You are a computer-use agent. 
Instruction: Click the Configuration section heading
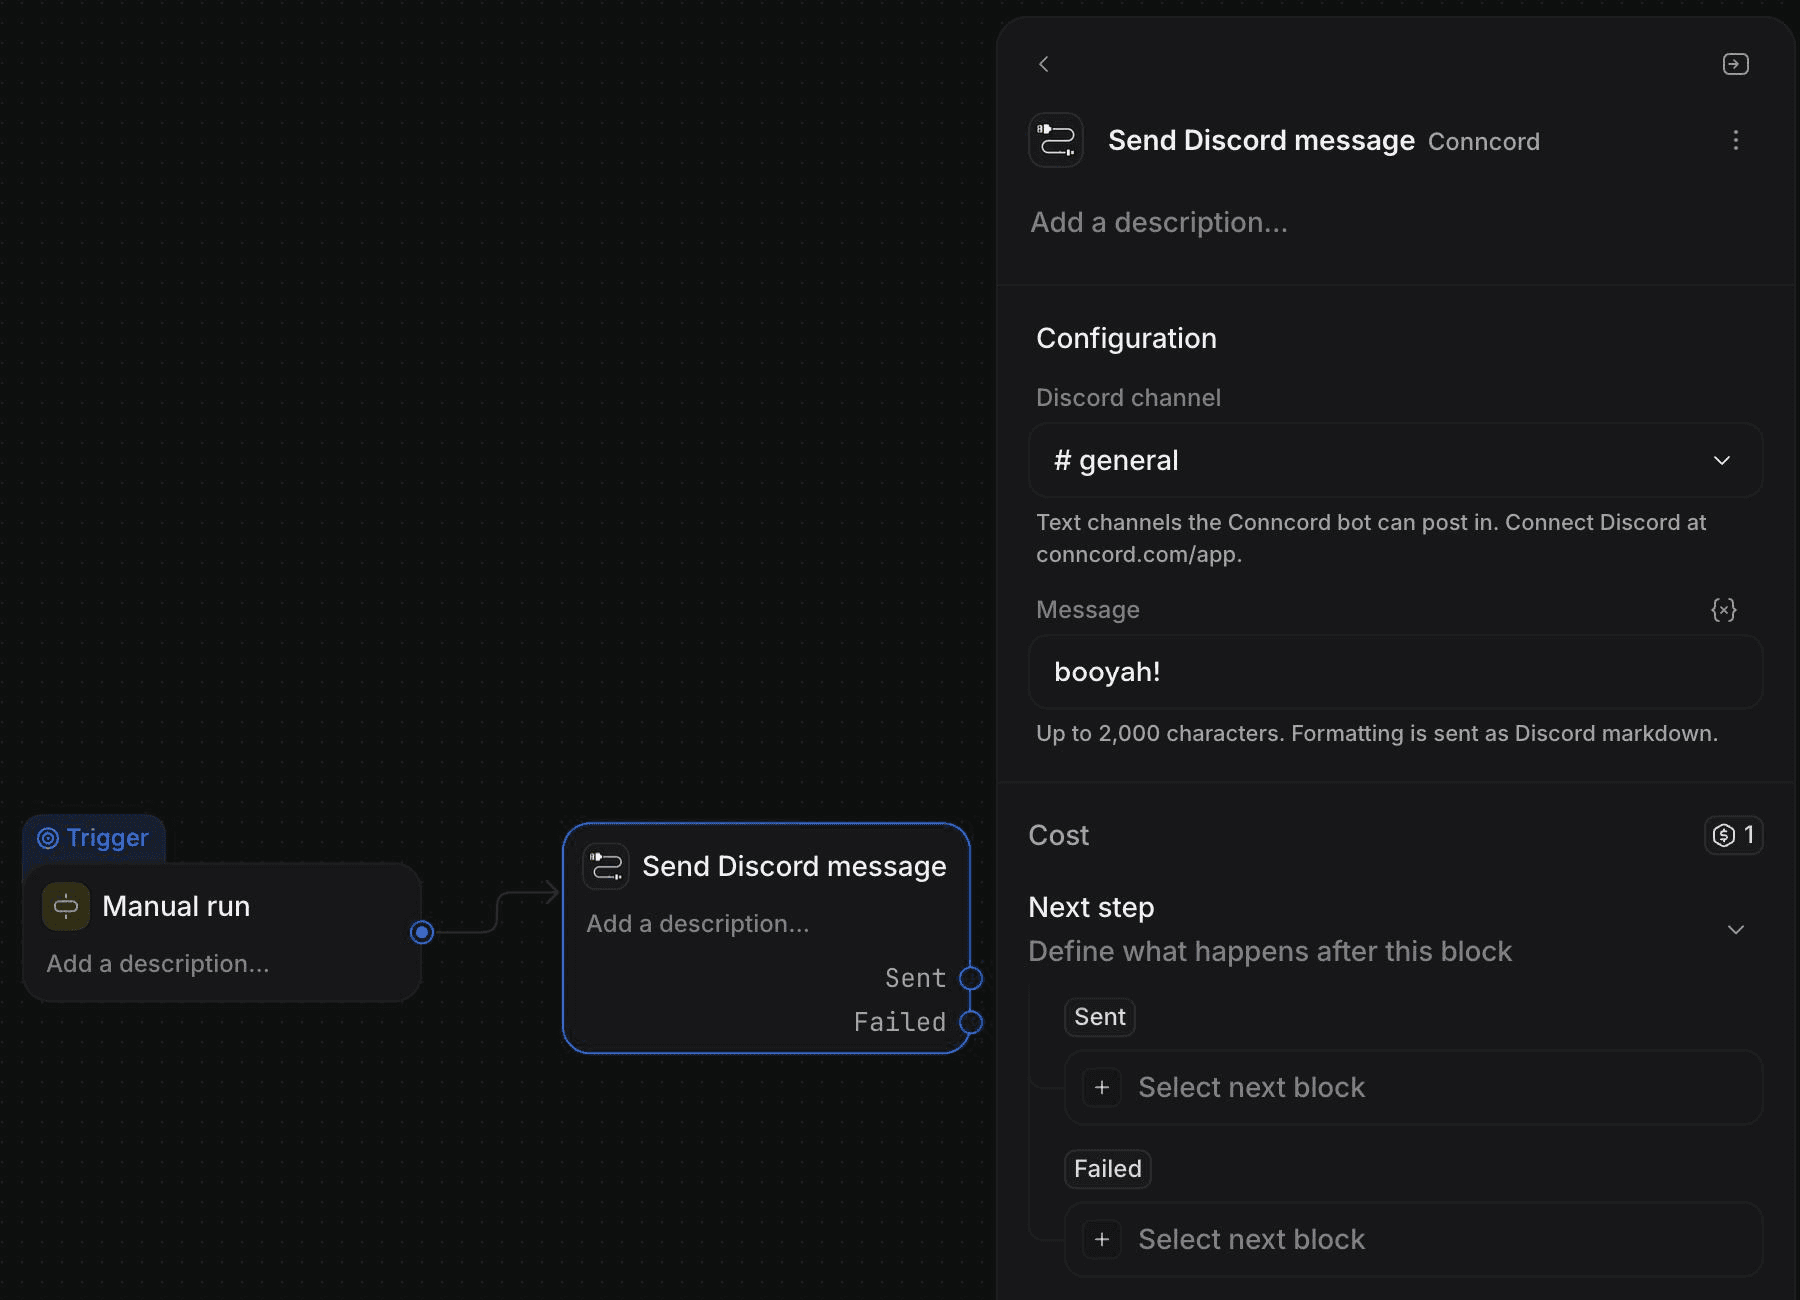[1126, 338]
